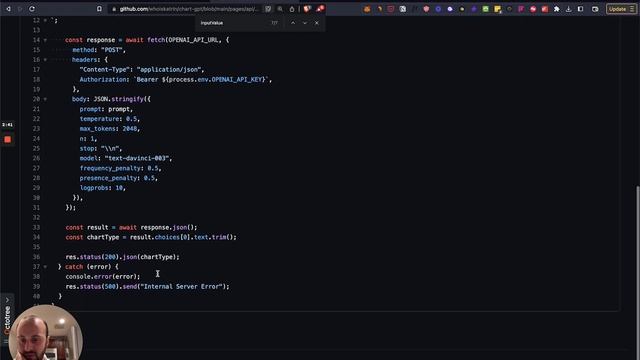Click "Internal Server Error" string
Screen dimensions: 640x360
point(181,287)
